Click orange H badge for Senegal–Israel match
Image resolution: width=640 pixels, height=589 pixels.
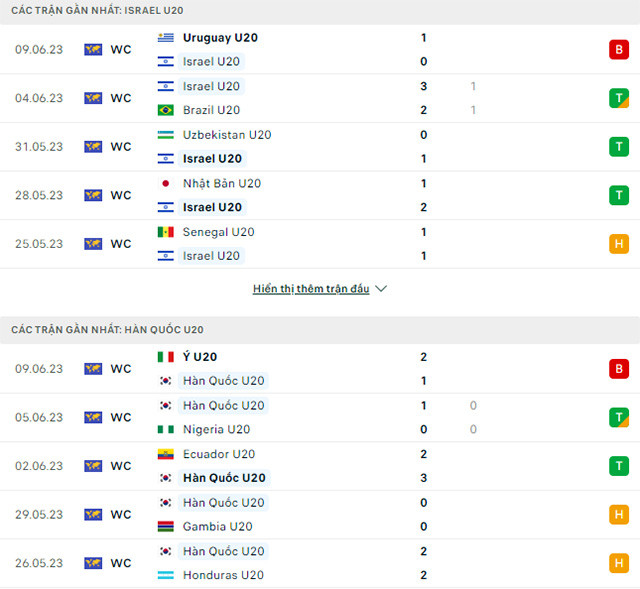pos(618,244)
